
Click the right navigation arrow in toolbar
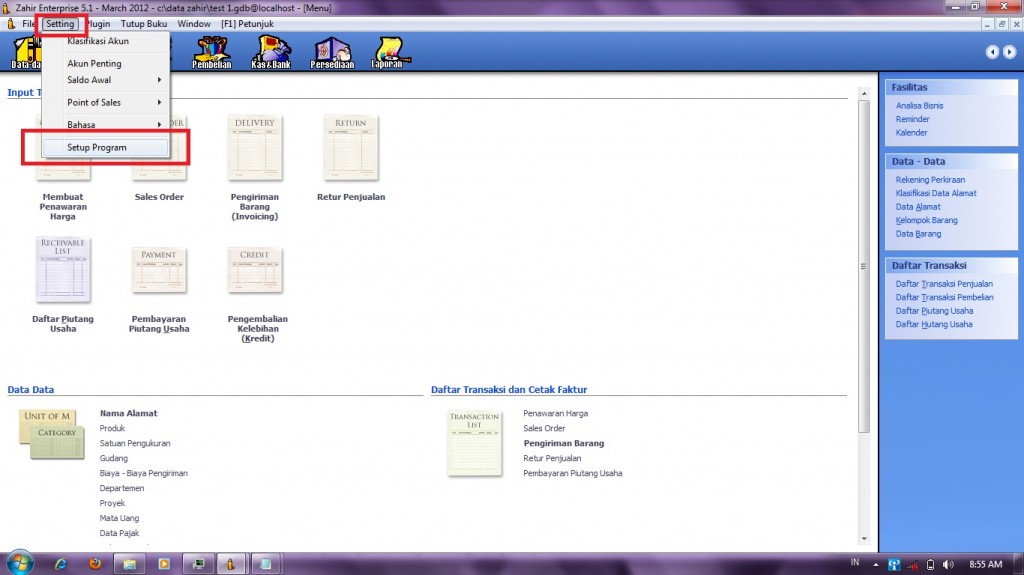1010,52
